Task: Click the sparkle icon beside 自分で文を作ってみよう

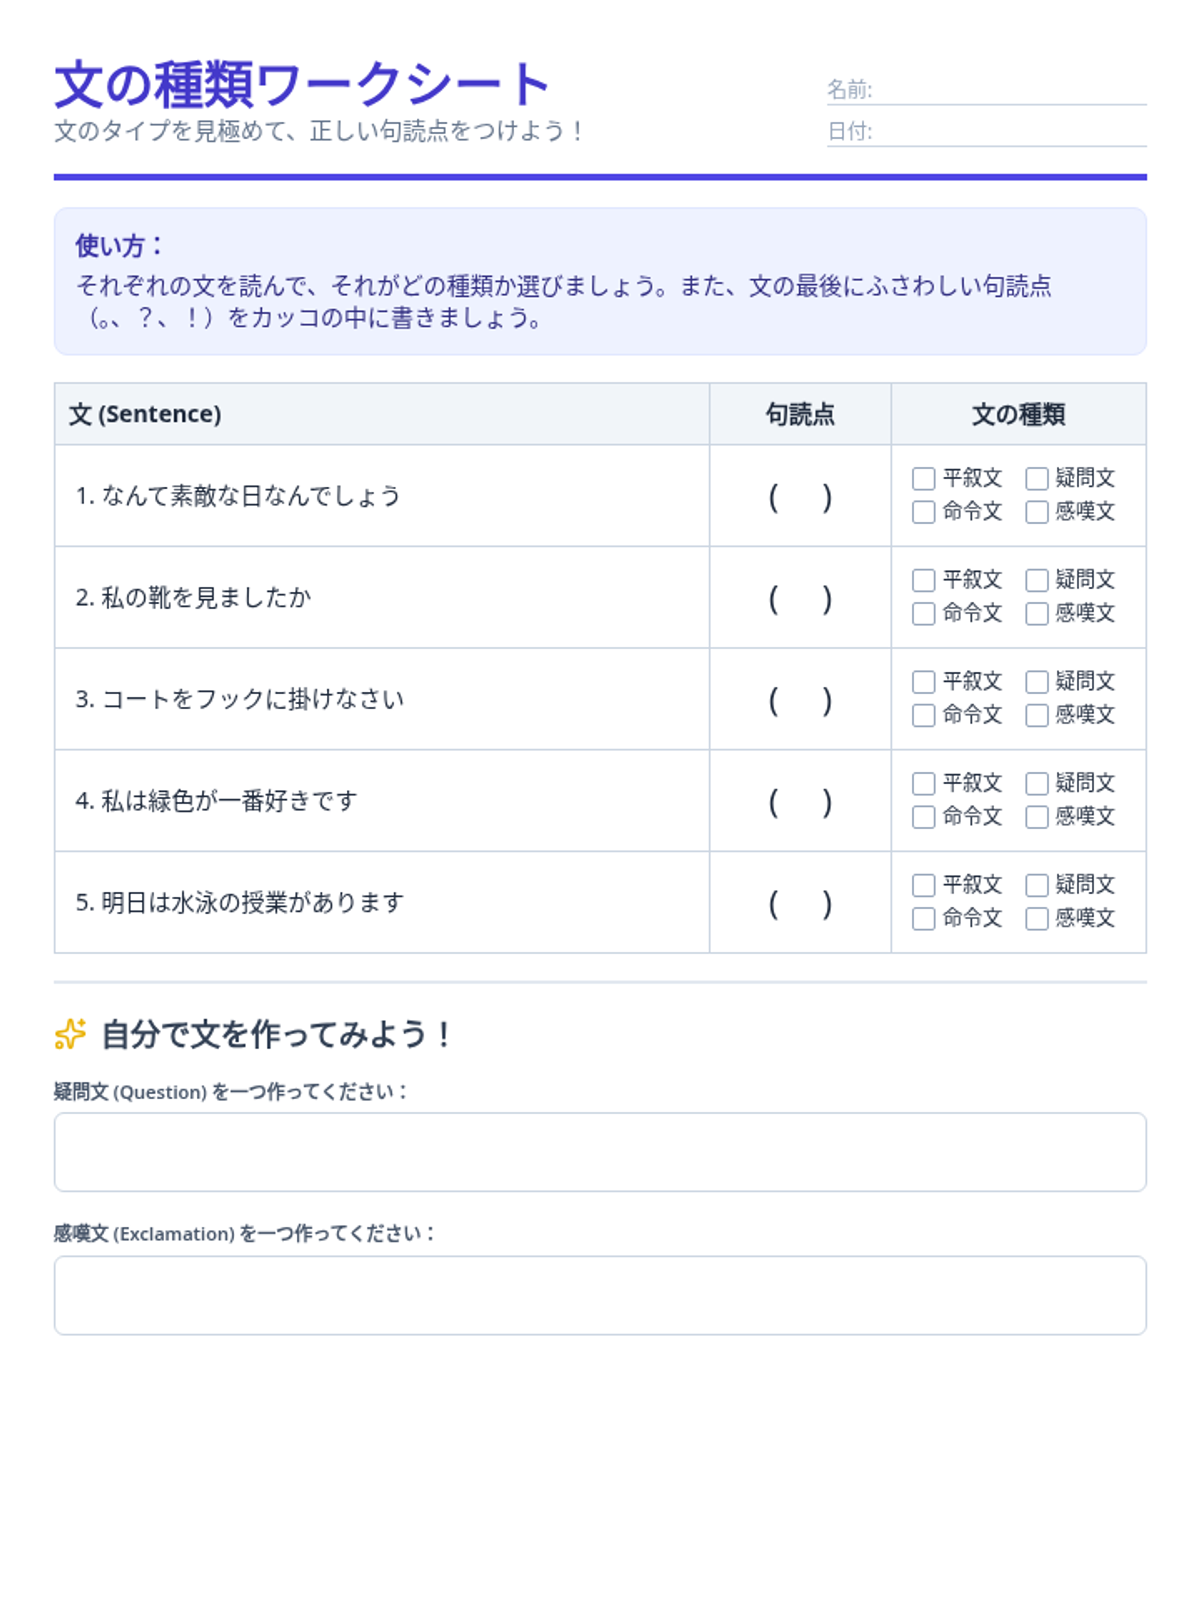Action: tap(70, 1034)
